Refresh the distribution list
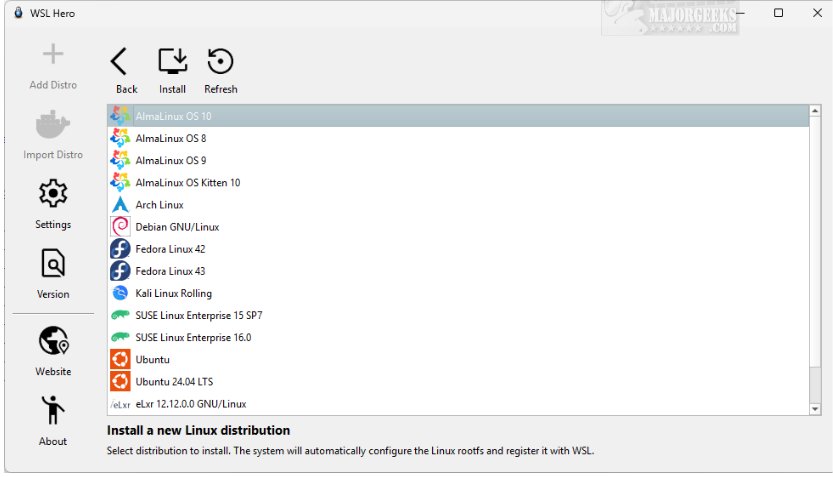Image resolution: width=833 pixels, height=477 pixels. [220, 71]
